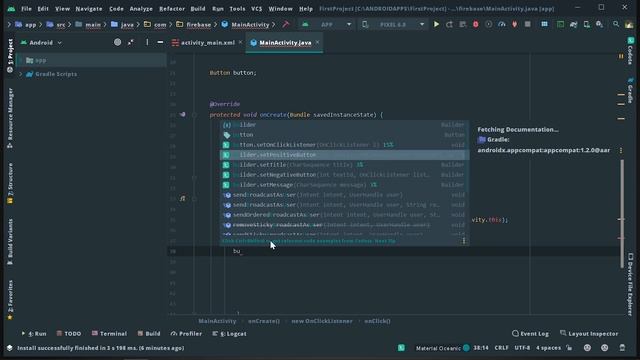This screenshot has height=360, width=640.
Task: Open the TODO tool window
Action: click(69, 333)
